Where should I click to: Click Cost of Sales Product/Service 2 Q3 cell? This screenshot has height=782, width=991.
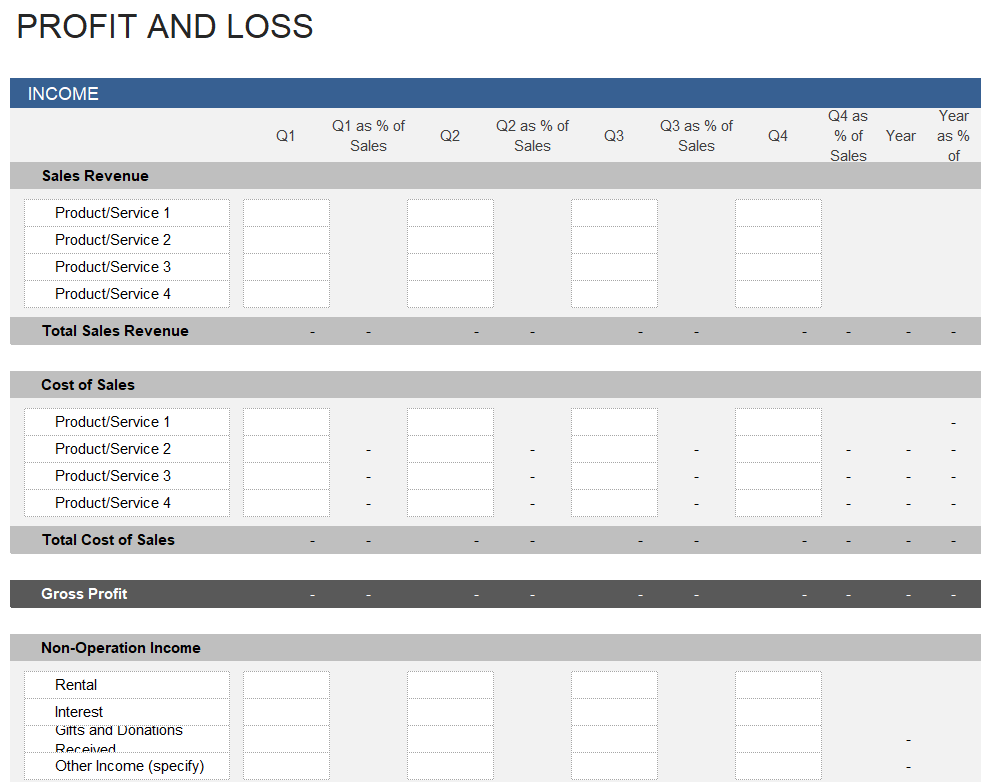click(x=614, y=449)
